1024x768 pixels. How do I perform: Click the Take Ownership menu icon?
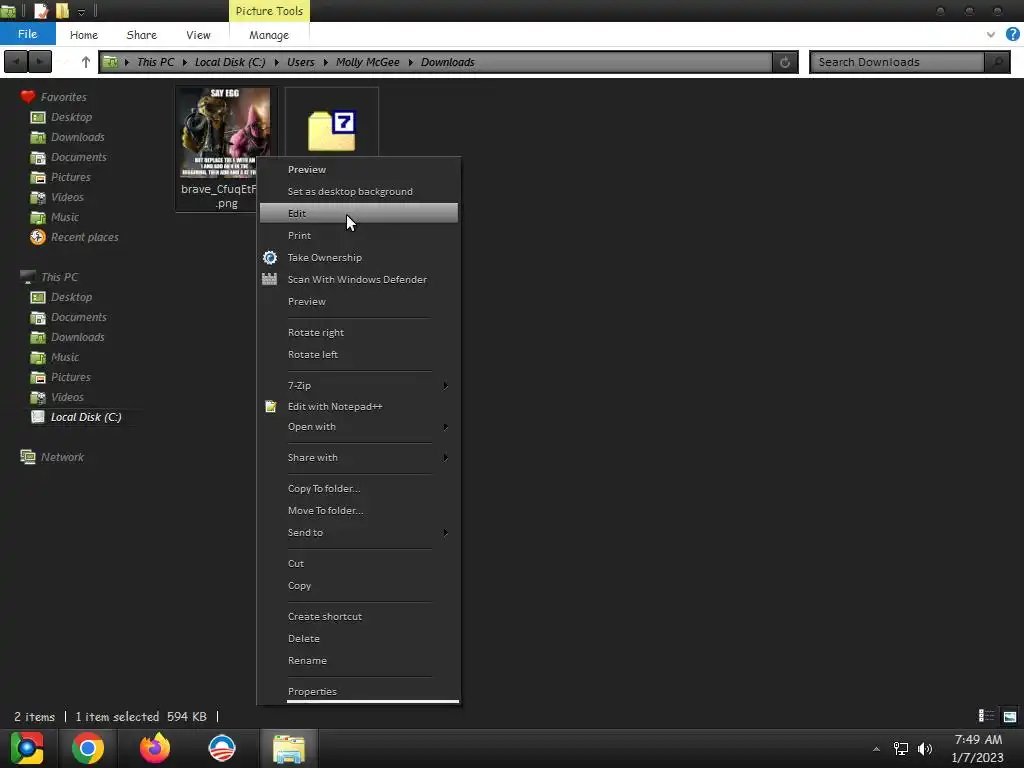(x=270, y=257)
